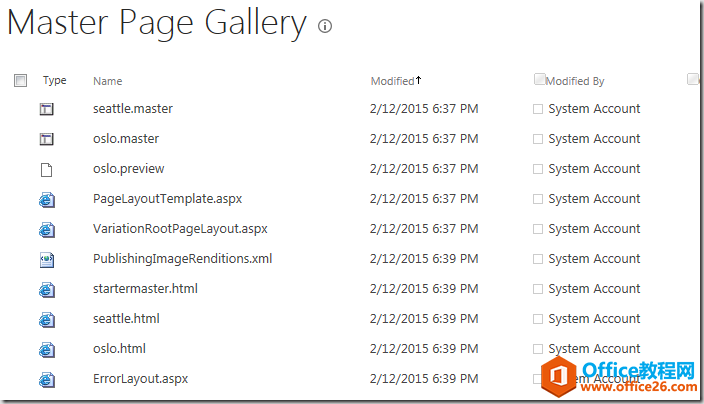Click the info icon beside Master Page Gallery
Image resolution: width=704 pixels, height=404 pixels.
[x=324, y=27]
